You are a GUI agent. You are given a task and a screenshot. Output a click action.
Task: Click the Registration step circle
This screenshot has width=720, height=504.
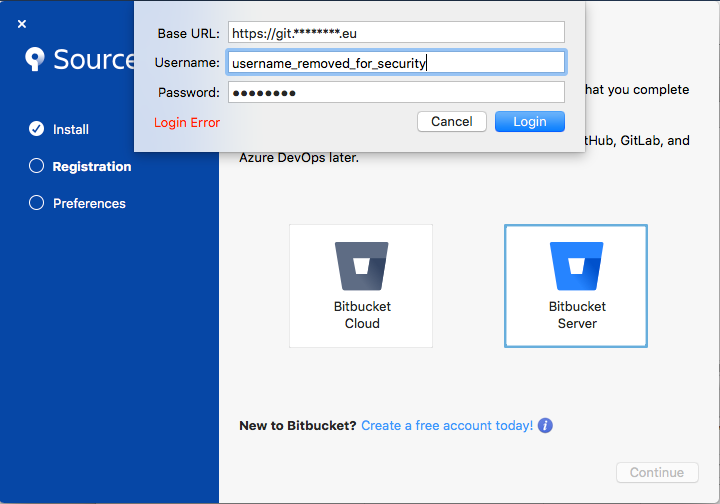click(x=36, y=166)
